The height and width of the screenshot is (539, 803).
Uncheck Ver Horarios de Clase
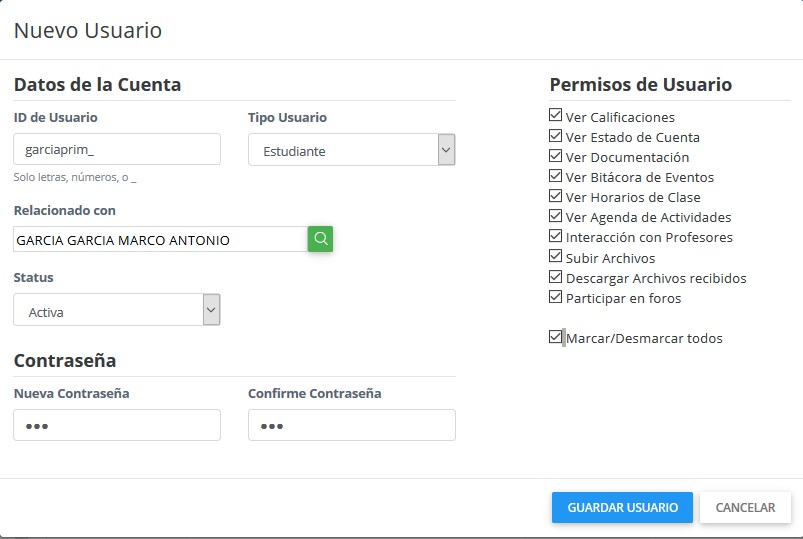556,196
